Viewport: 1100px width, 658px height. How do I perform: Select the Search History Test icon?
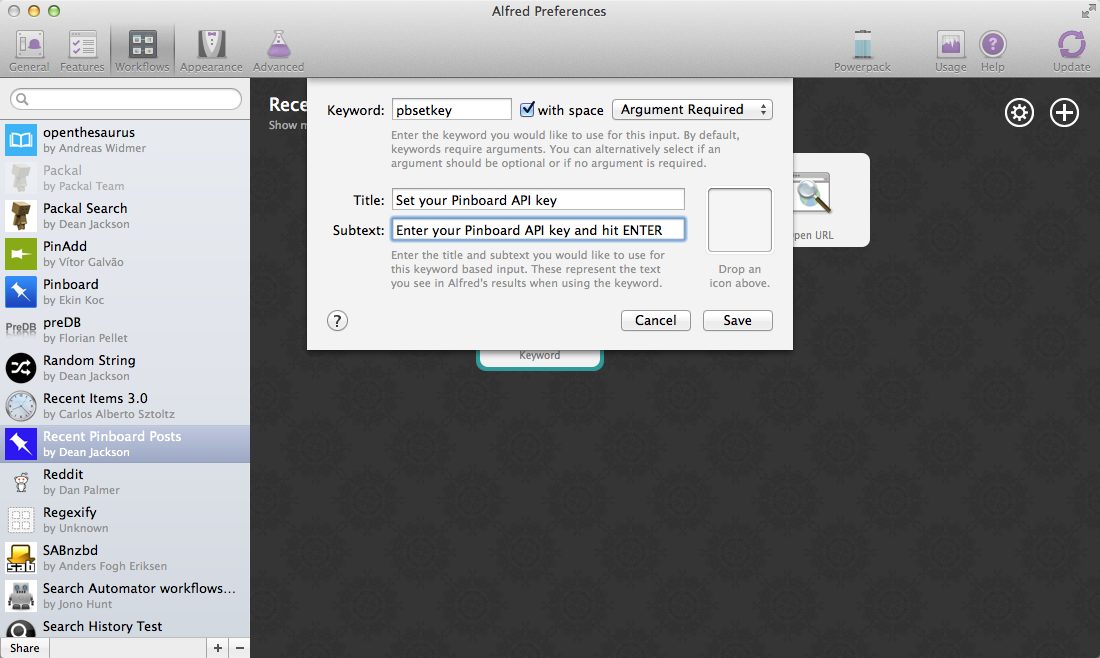coord(20,629)
